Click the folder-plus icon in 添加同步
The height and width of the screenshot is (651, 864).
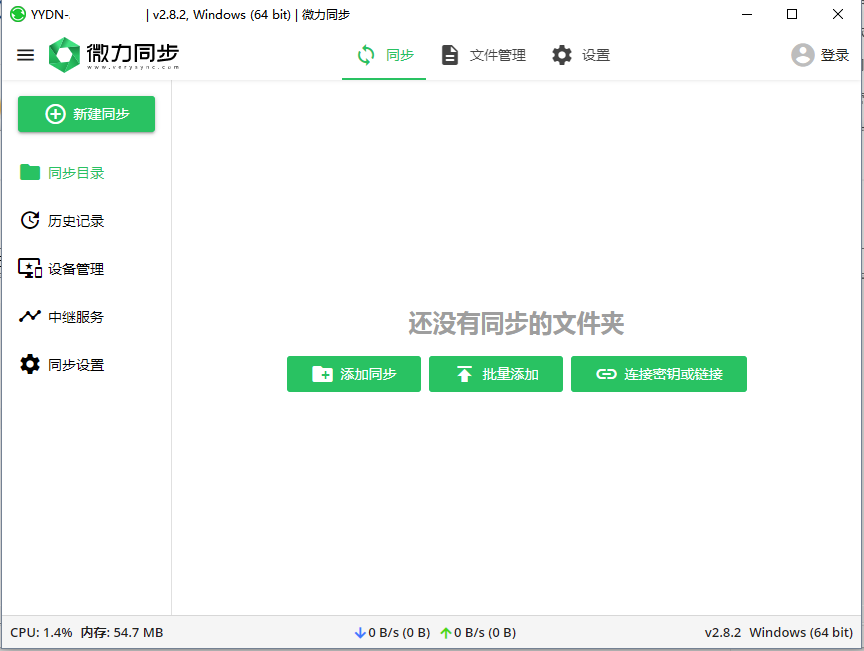(322, 374)
